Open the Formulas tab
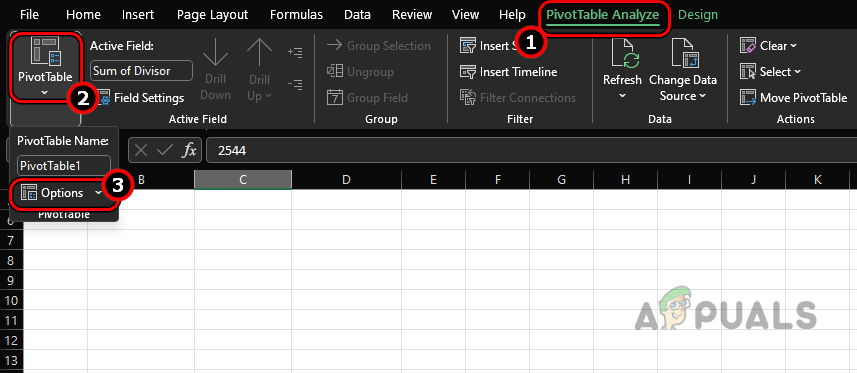857x373 pixels. click(296, 15)
